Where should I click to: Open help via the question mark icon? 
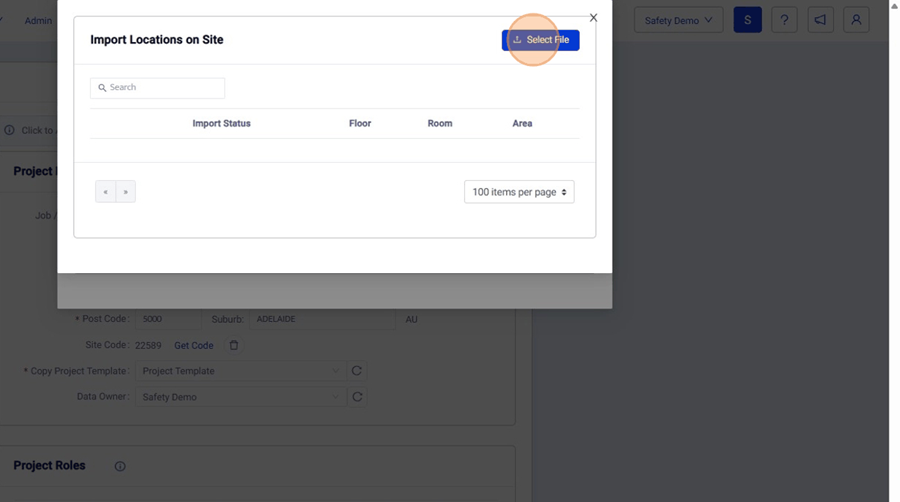[784, 20]
